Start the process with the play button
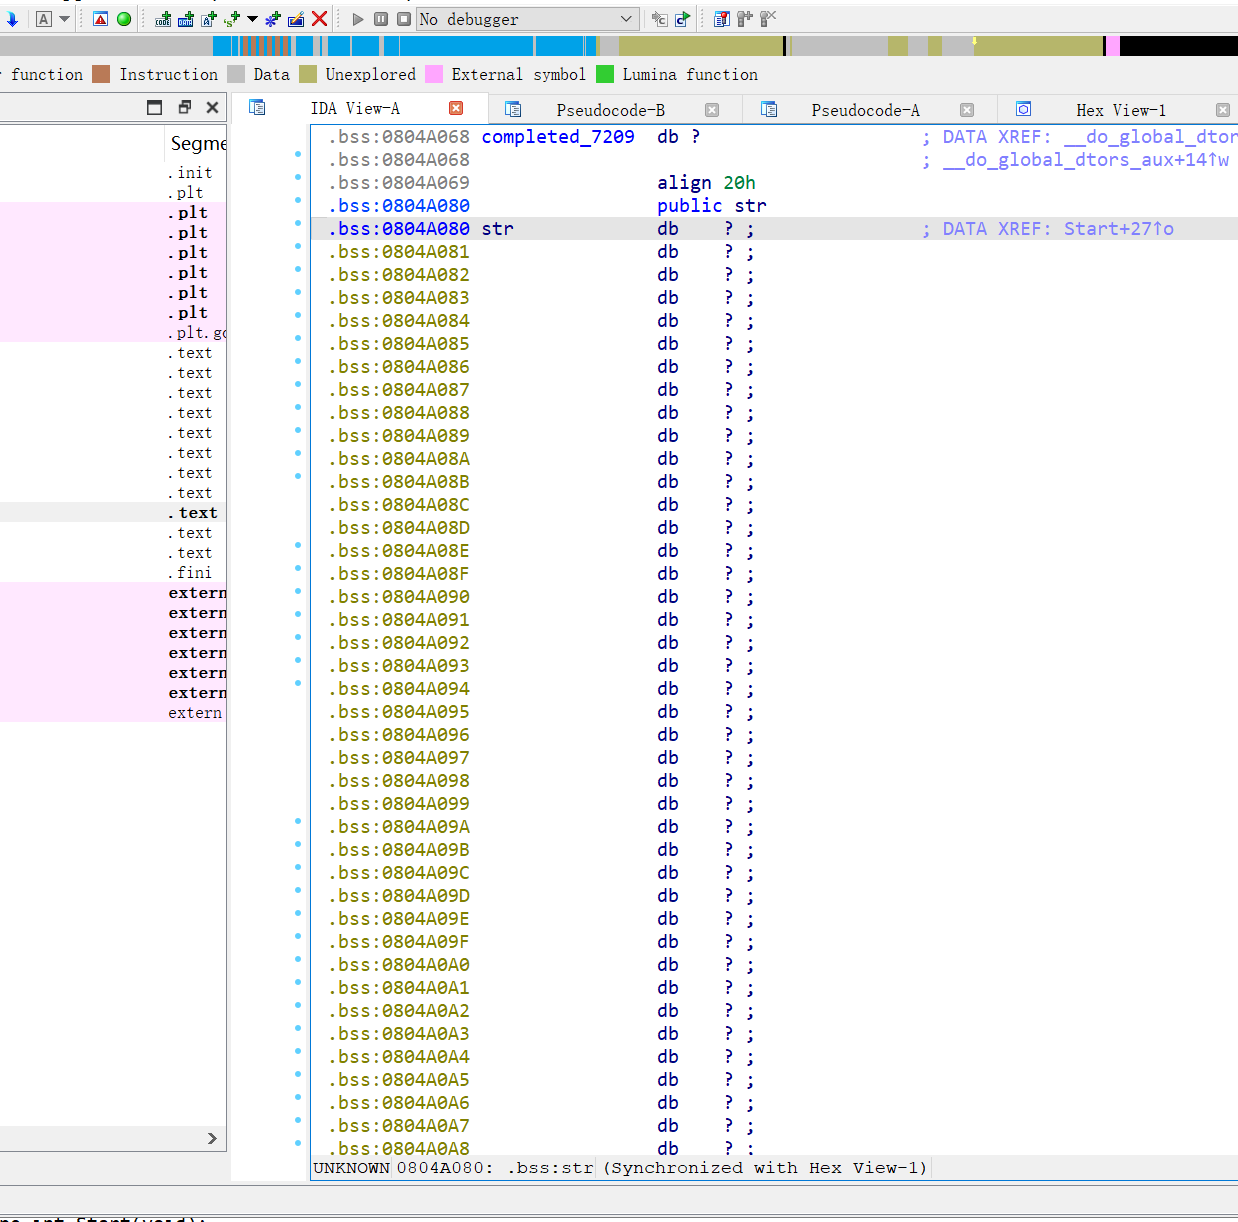Image resolution: width=1238 pixels, height=1222 pixels. tap(358, 19)
